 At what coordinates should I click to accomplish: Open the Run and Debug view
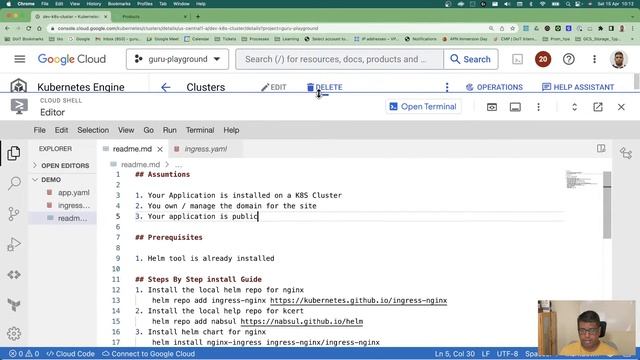click(14, 244)
